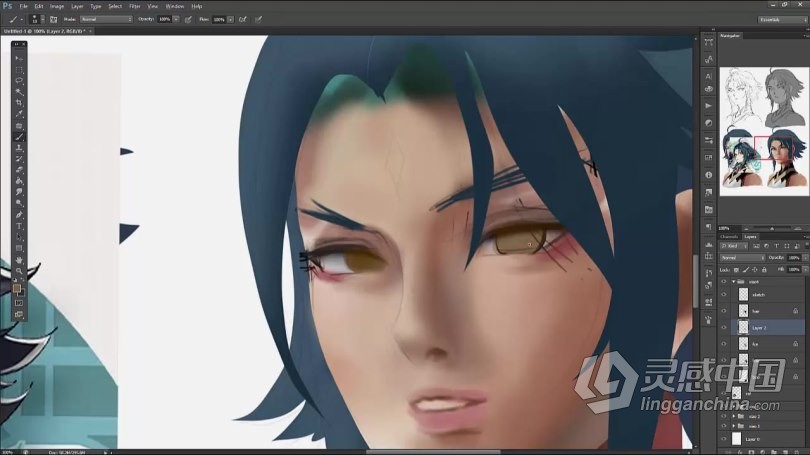Select the Path Selection tool
The width and height of the screenshot is (810, 455).
point(19,238)
